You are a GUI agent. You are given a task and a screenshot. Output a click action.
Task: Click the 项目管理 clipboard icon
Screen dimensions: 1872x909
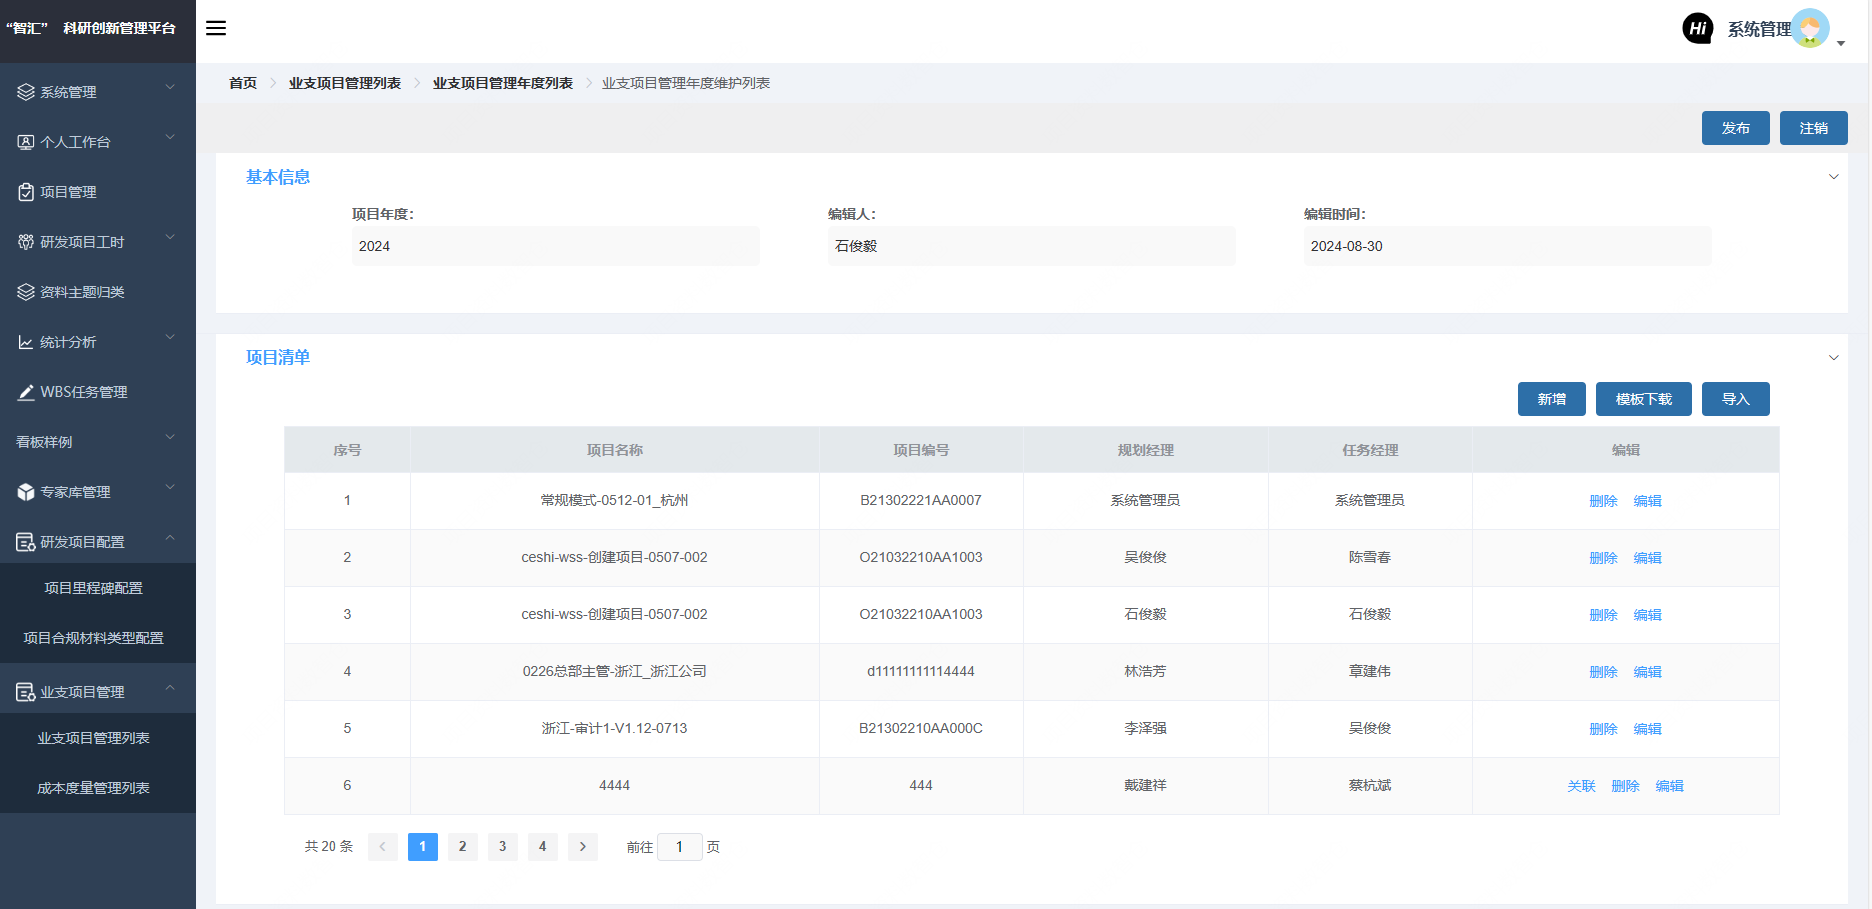click(x=26, y=192)
